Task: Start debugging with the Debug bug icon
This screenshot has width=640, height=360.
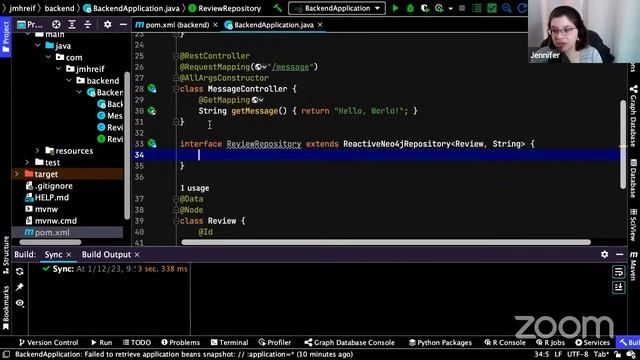Action: [410, 8]
